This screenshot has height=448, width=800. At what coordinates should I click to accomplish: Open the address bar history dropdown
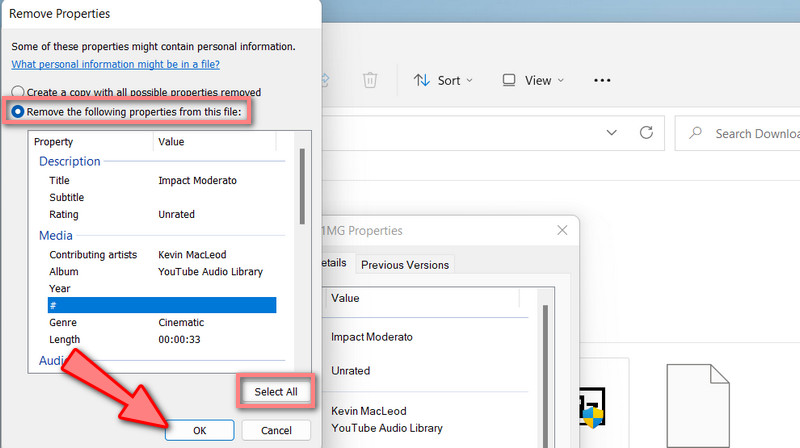tap(610, 133)
